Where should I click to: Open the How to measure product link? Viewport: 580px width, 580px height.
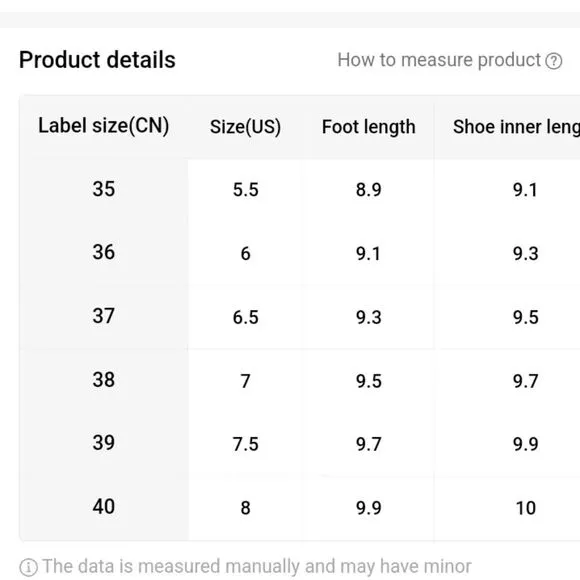click(439, 60)
